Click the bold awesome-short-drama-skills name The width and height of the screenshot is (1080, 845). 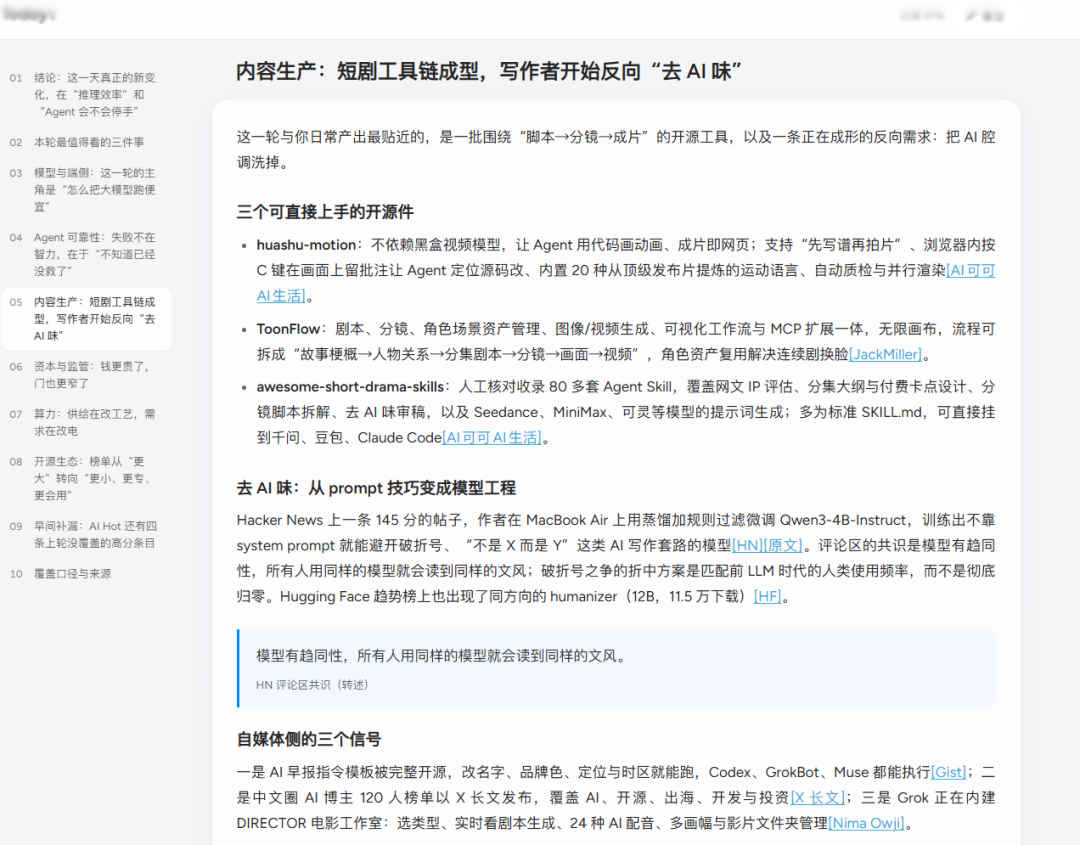point(350,387)
